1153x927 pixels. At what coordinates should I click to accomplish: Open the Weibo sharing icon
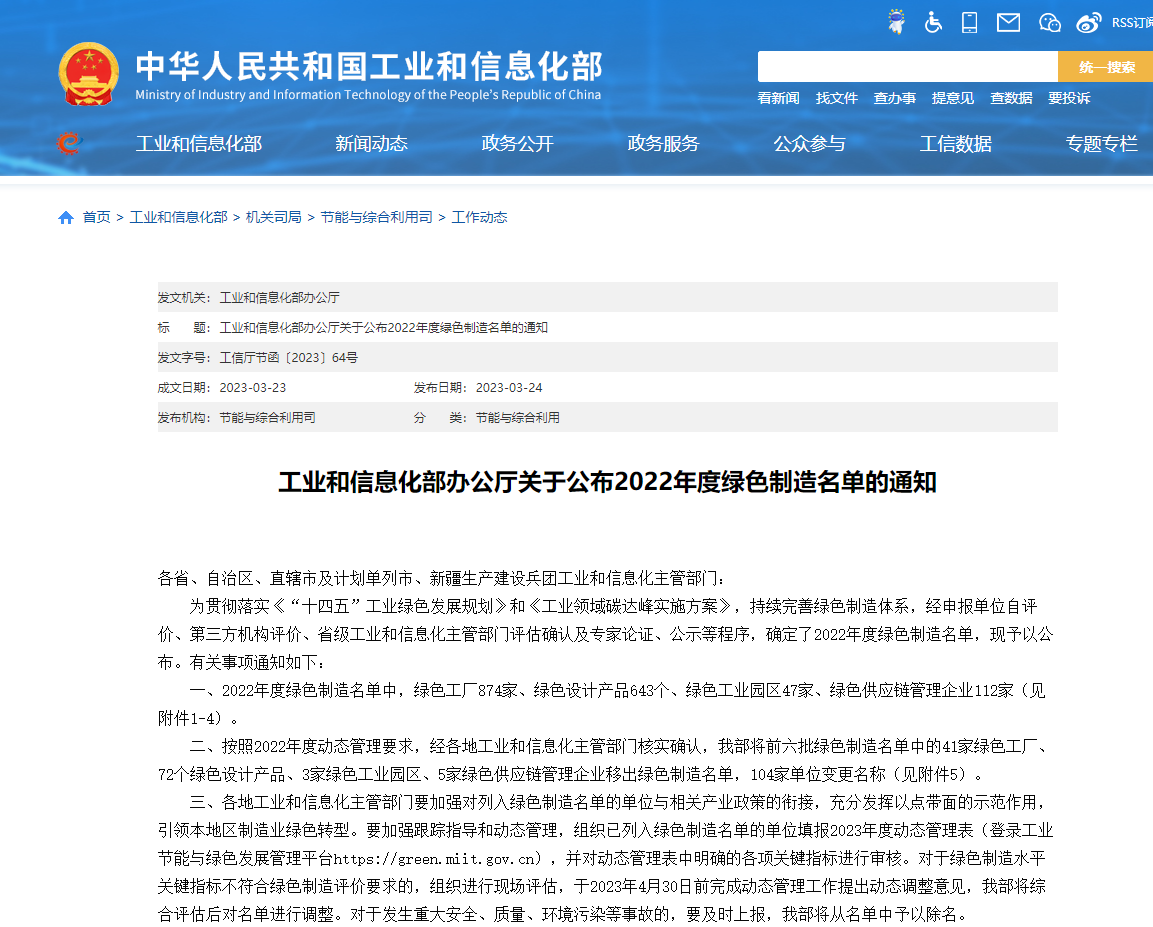pos(1087,21)
